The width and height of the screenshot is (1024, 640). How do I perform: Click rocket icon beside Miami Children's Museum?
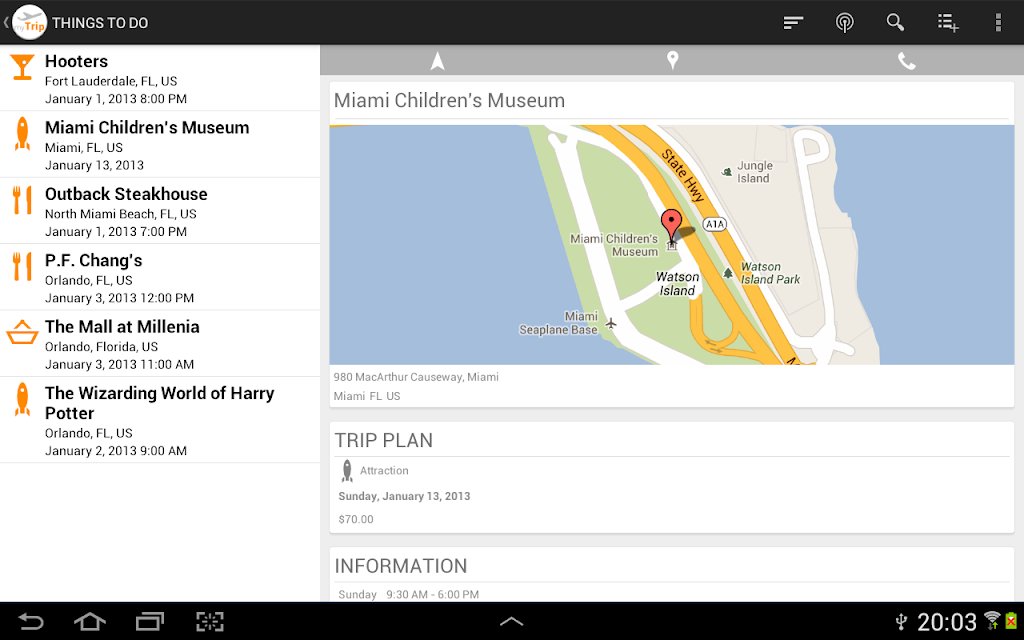pyautogui.click(x=22, y=134)
